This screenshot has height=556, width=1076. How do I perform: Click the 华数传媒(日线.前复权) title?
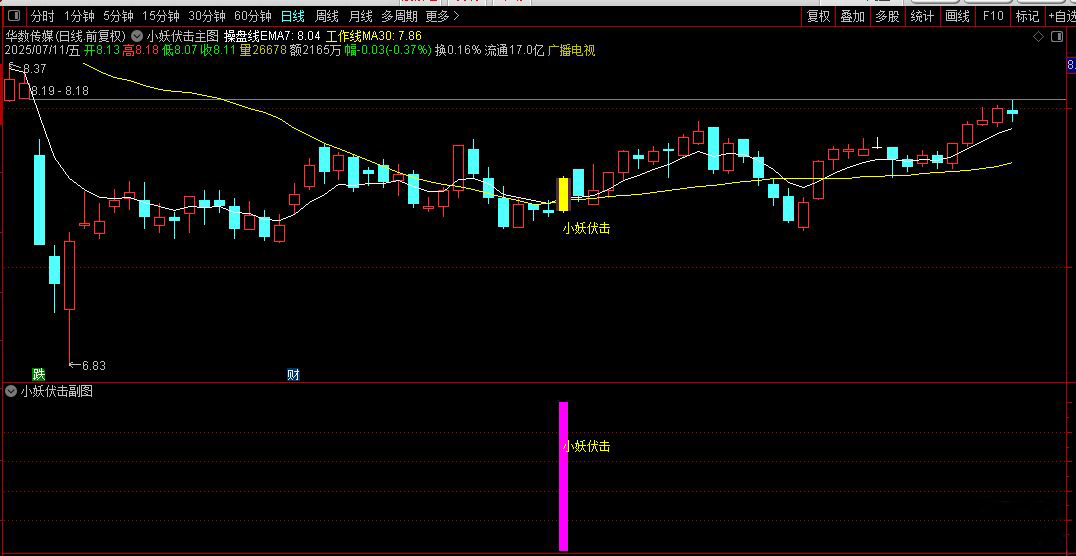point(65,36)
